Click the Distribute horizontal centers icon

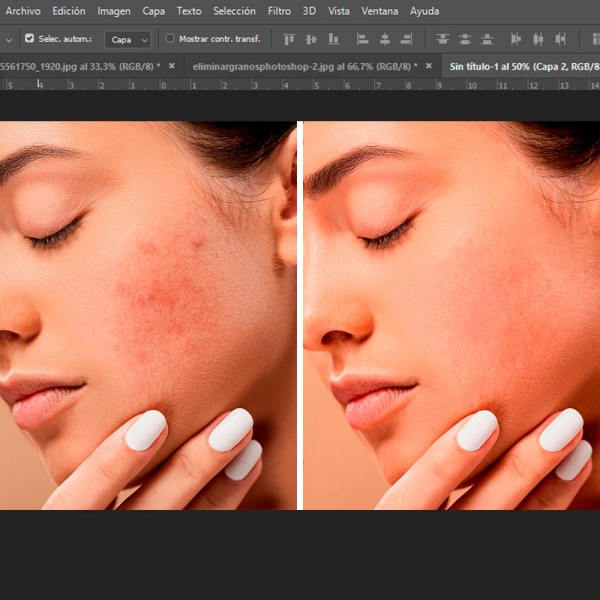pos(538,39)
